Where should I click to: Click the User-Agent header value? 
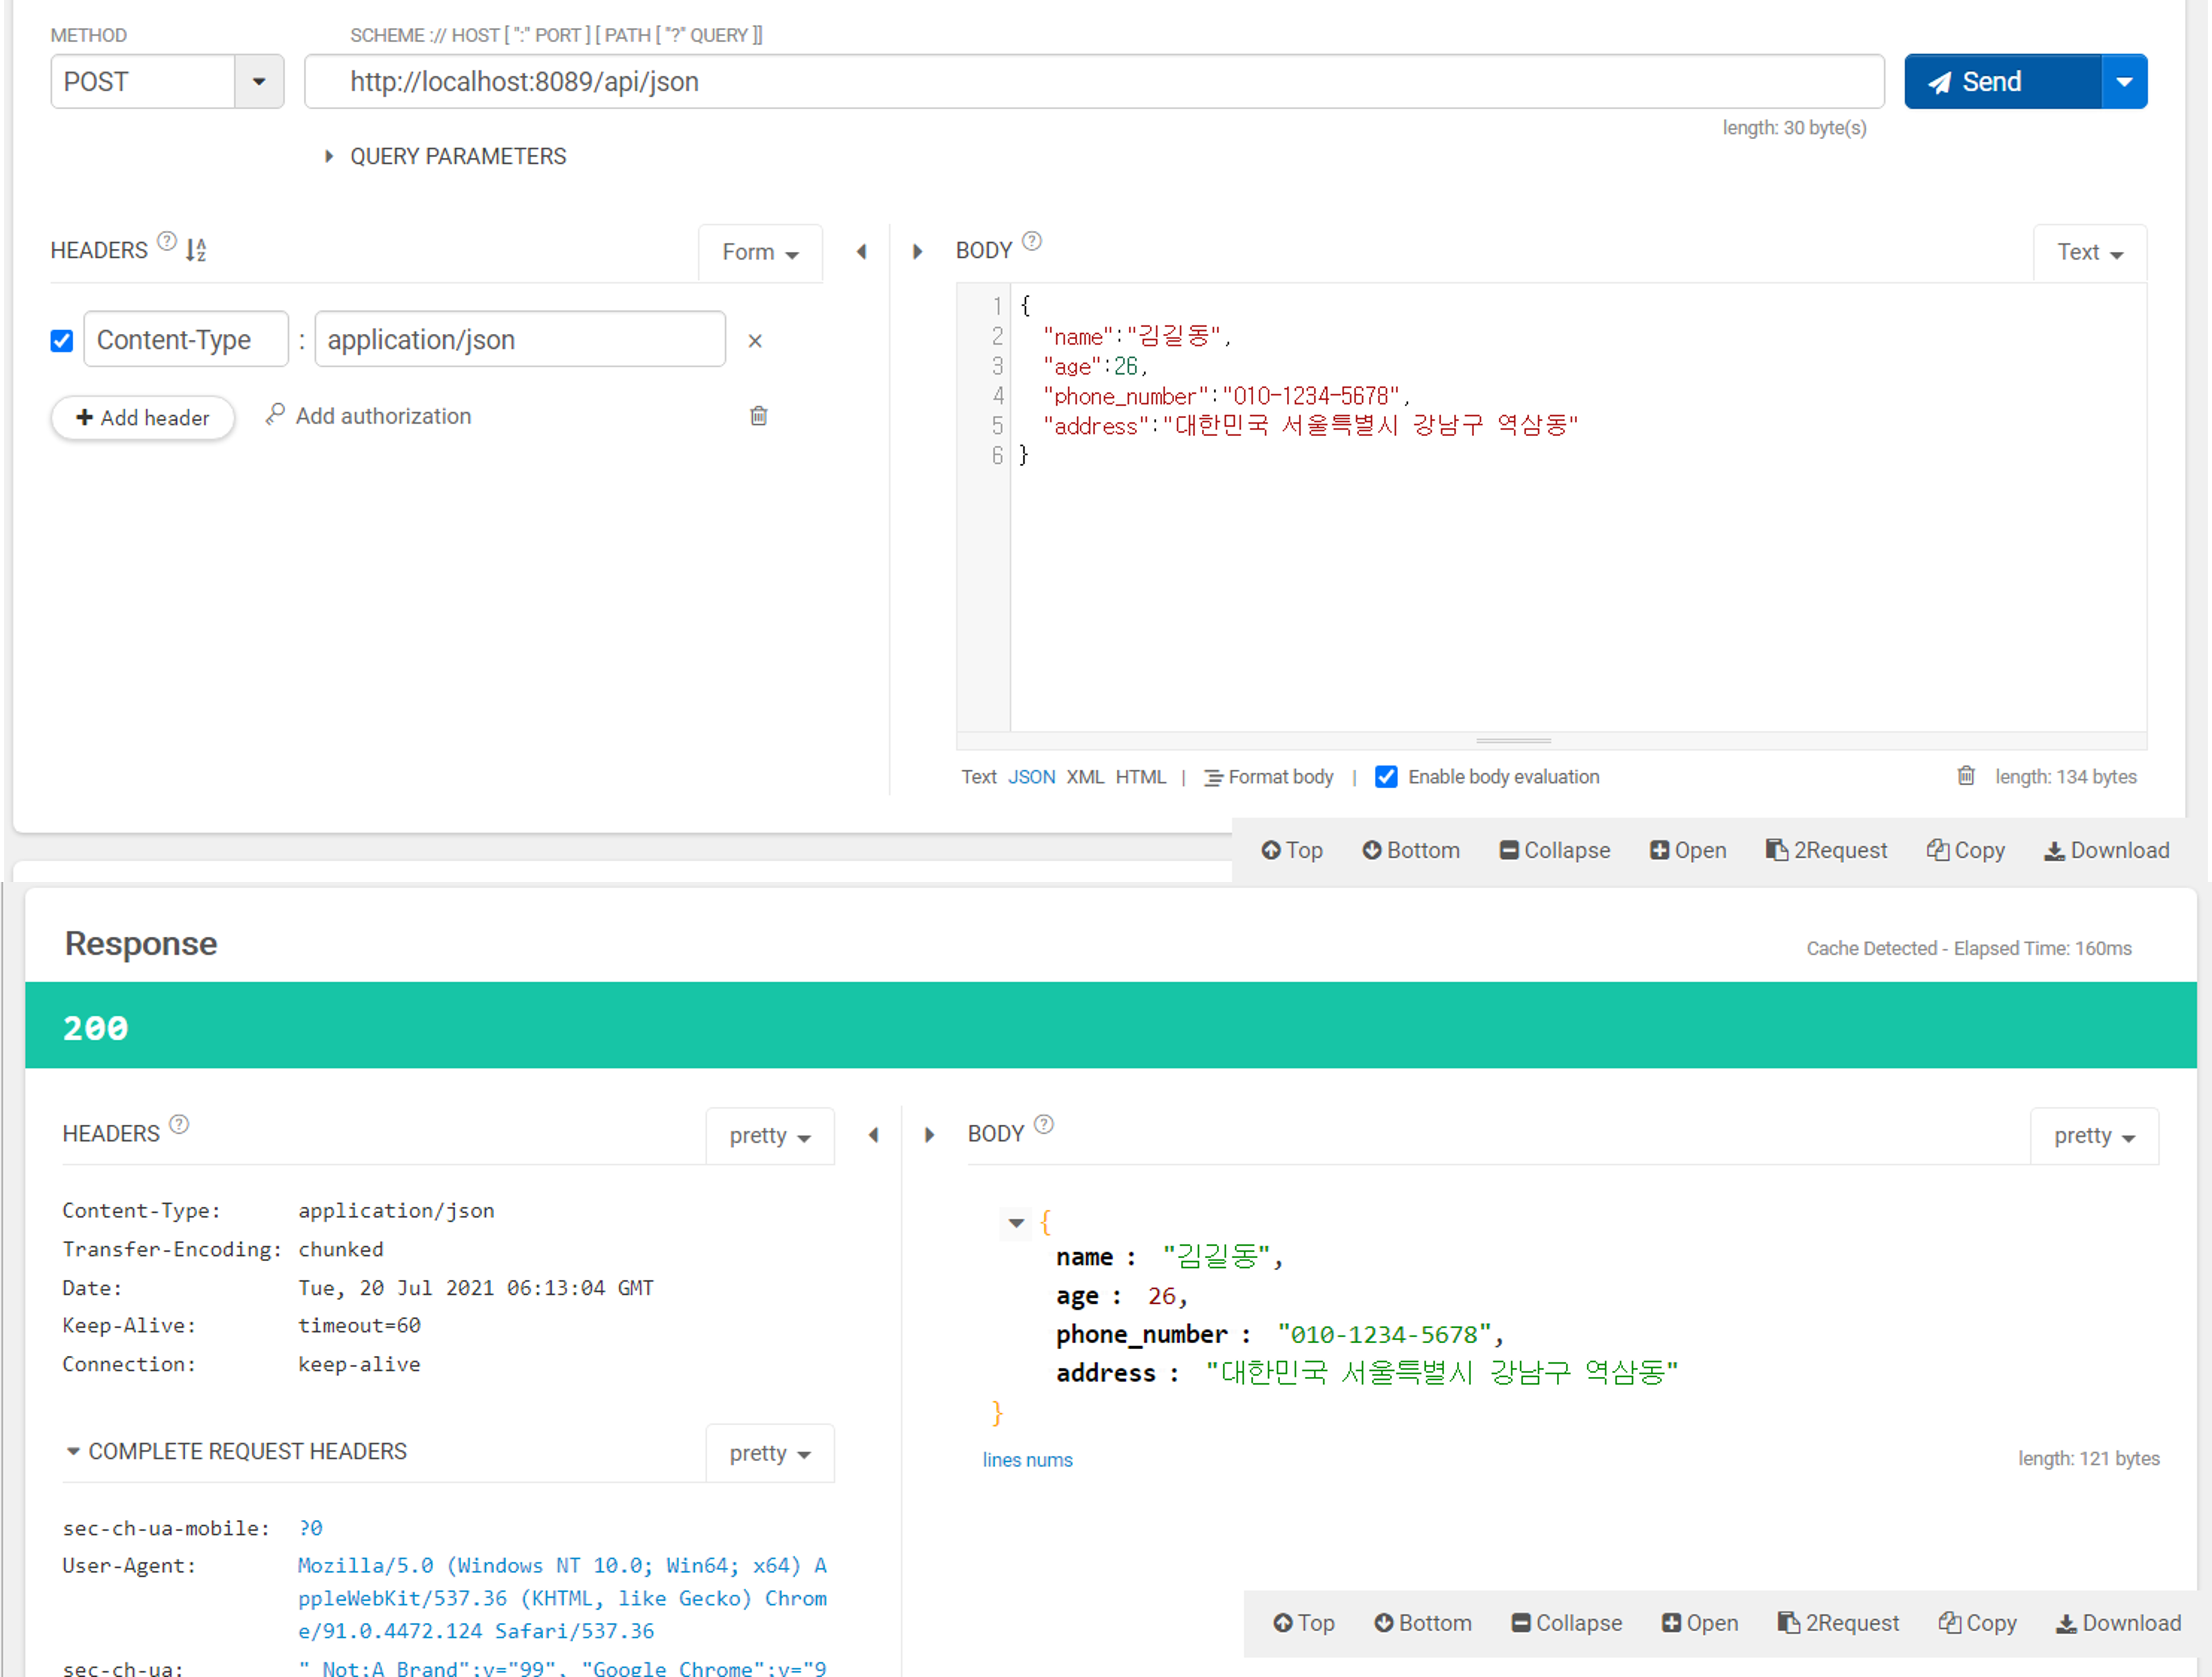pos(562,1598)
